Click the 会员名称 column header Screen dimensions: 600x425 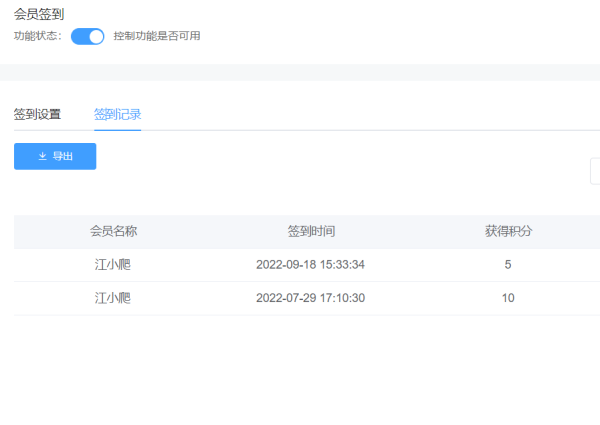[x=113, y=231]
